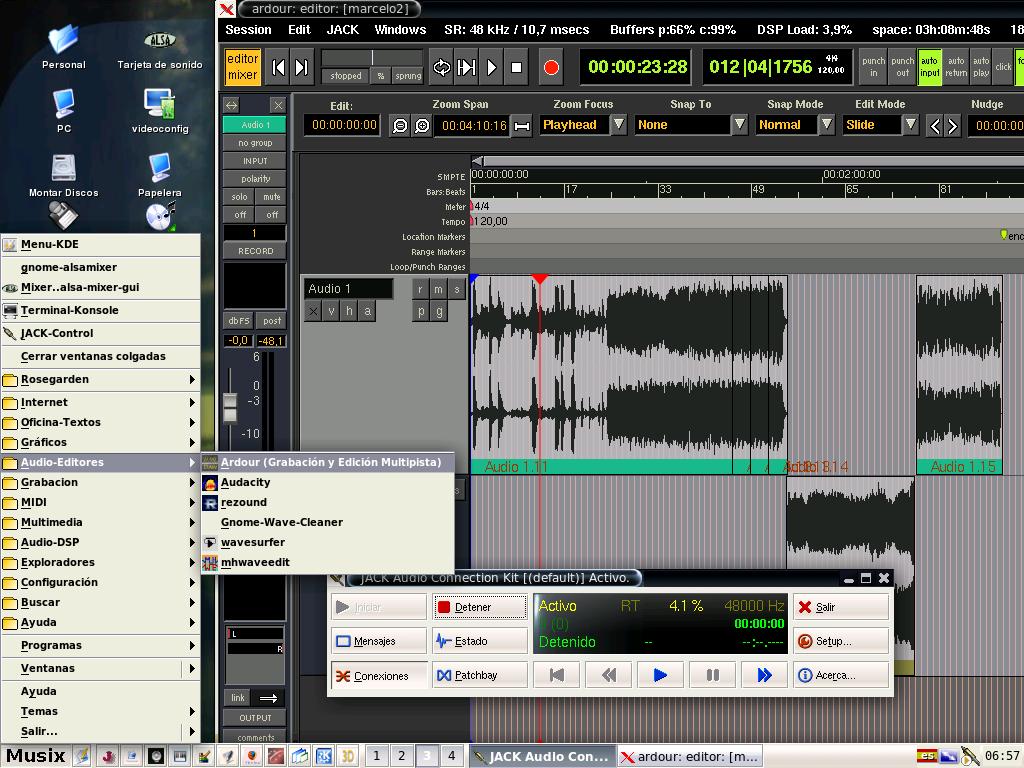1024x768 pixels.
Task: Click the record button in Ardour transport
Action: 550,68
